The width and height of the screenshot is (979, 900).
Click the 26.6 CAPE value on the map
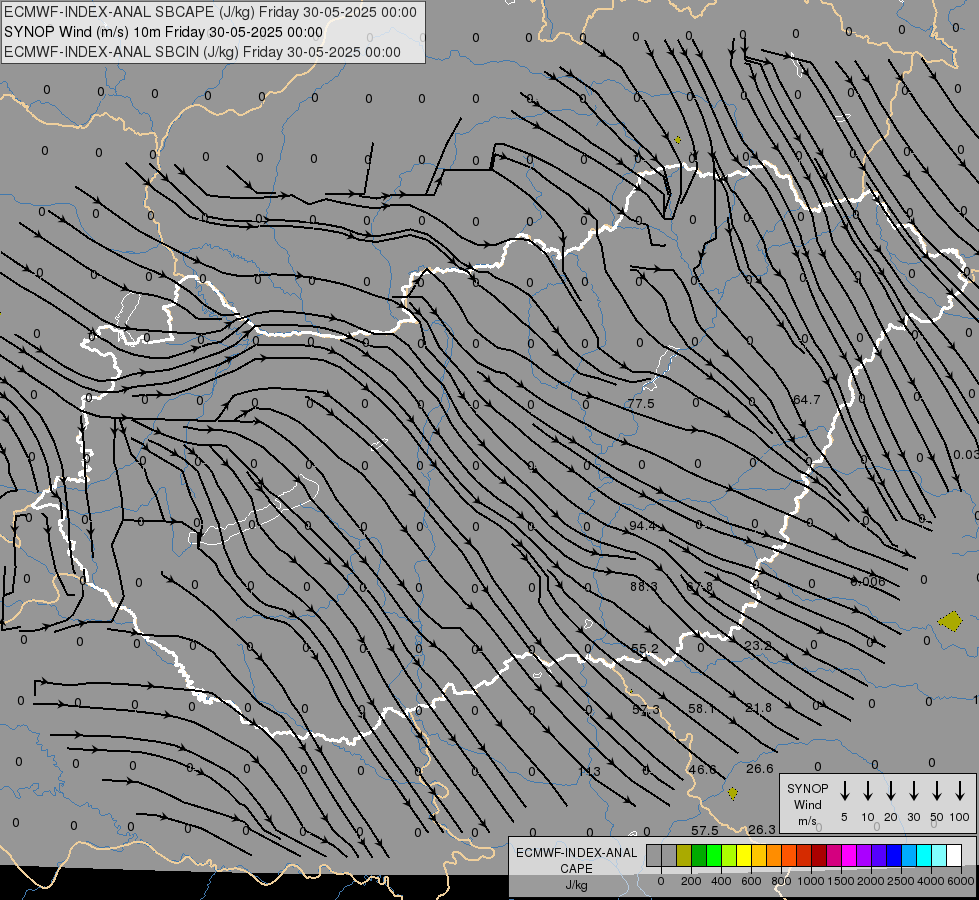(760, 768)
